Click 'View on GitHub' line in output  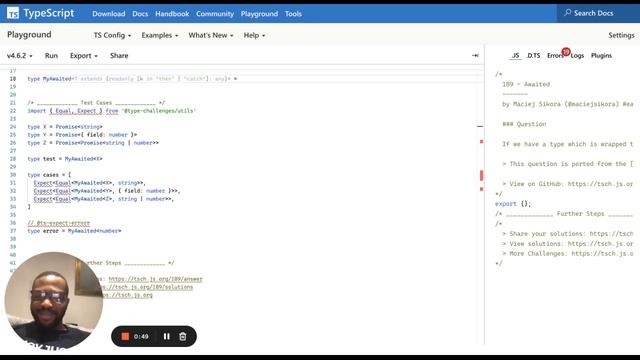point(568,184)
